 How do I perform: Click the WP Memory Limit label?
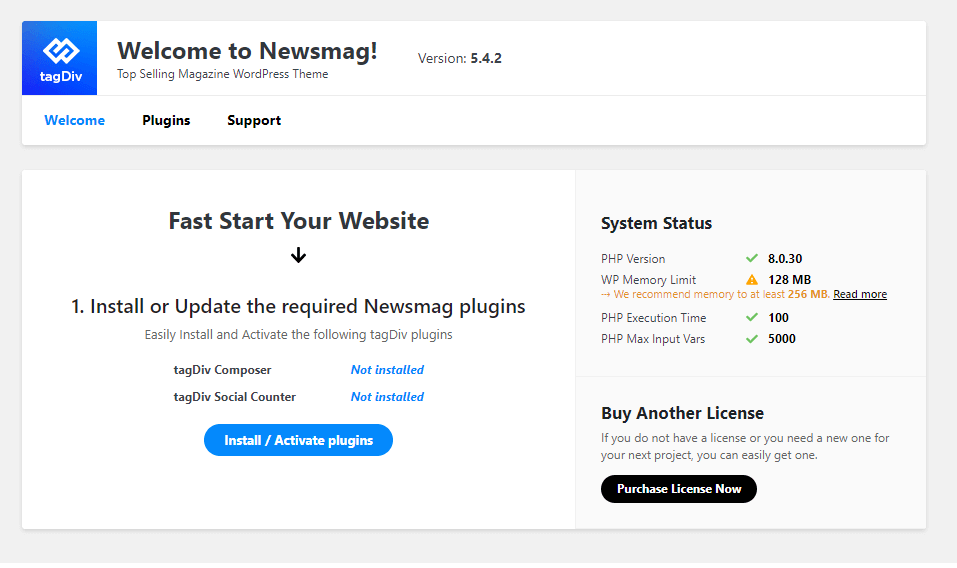point(648,279)
